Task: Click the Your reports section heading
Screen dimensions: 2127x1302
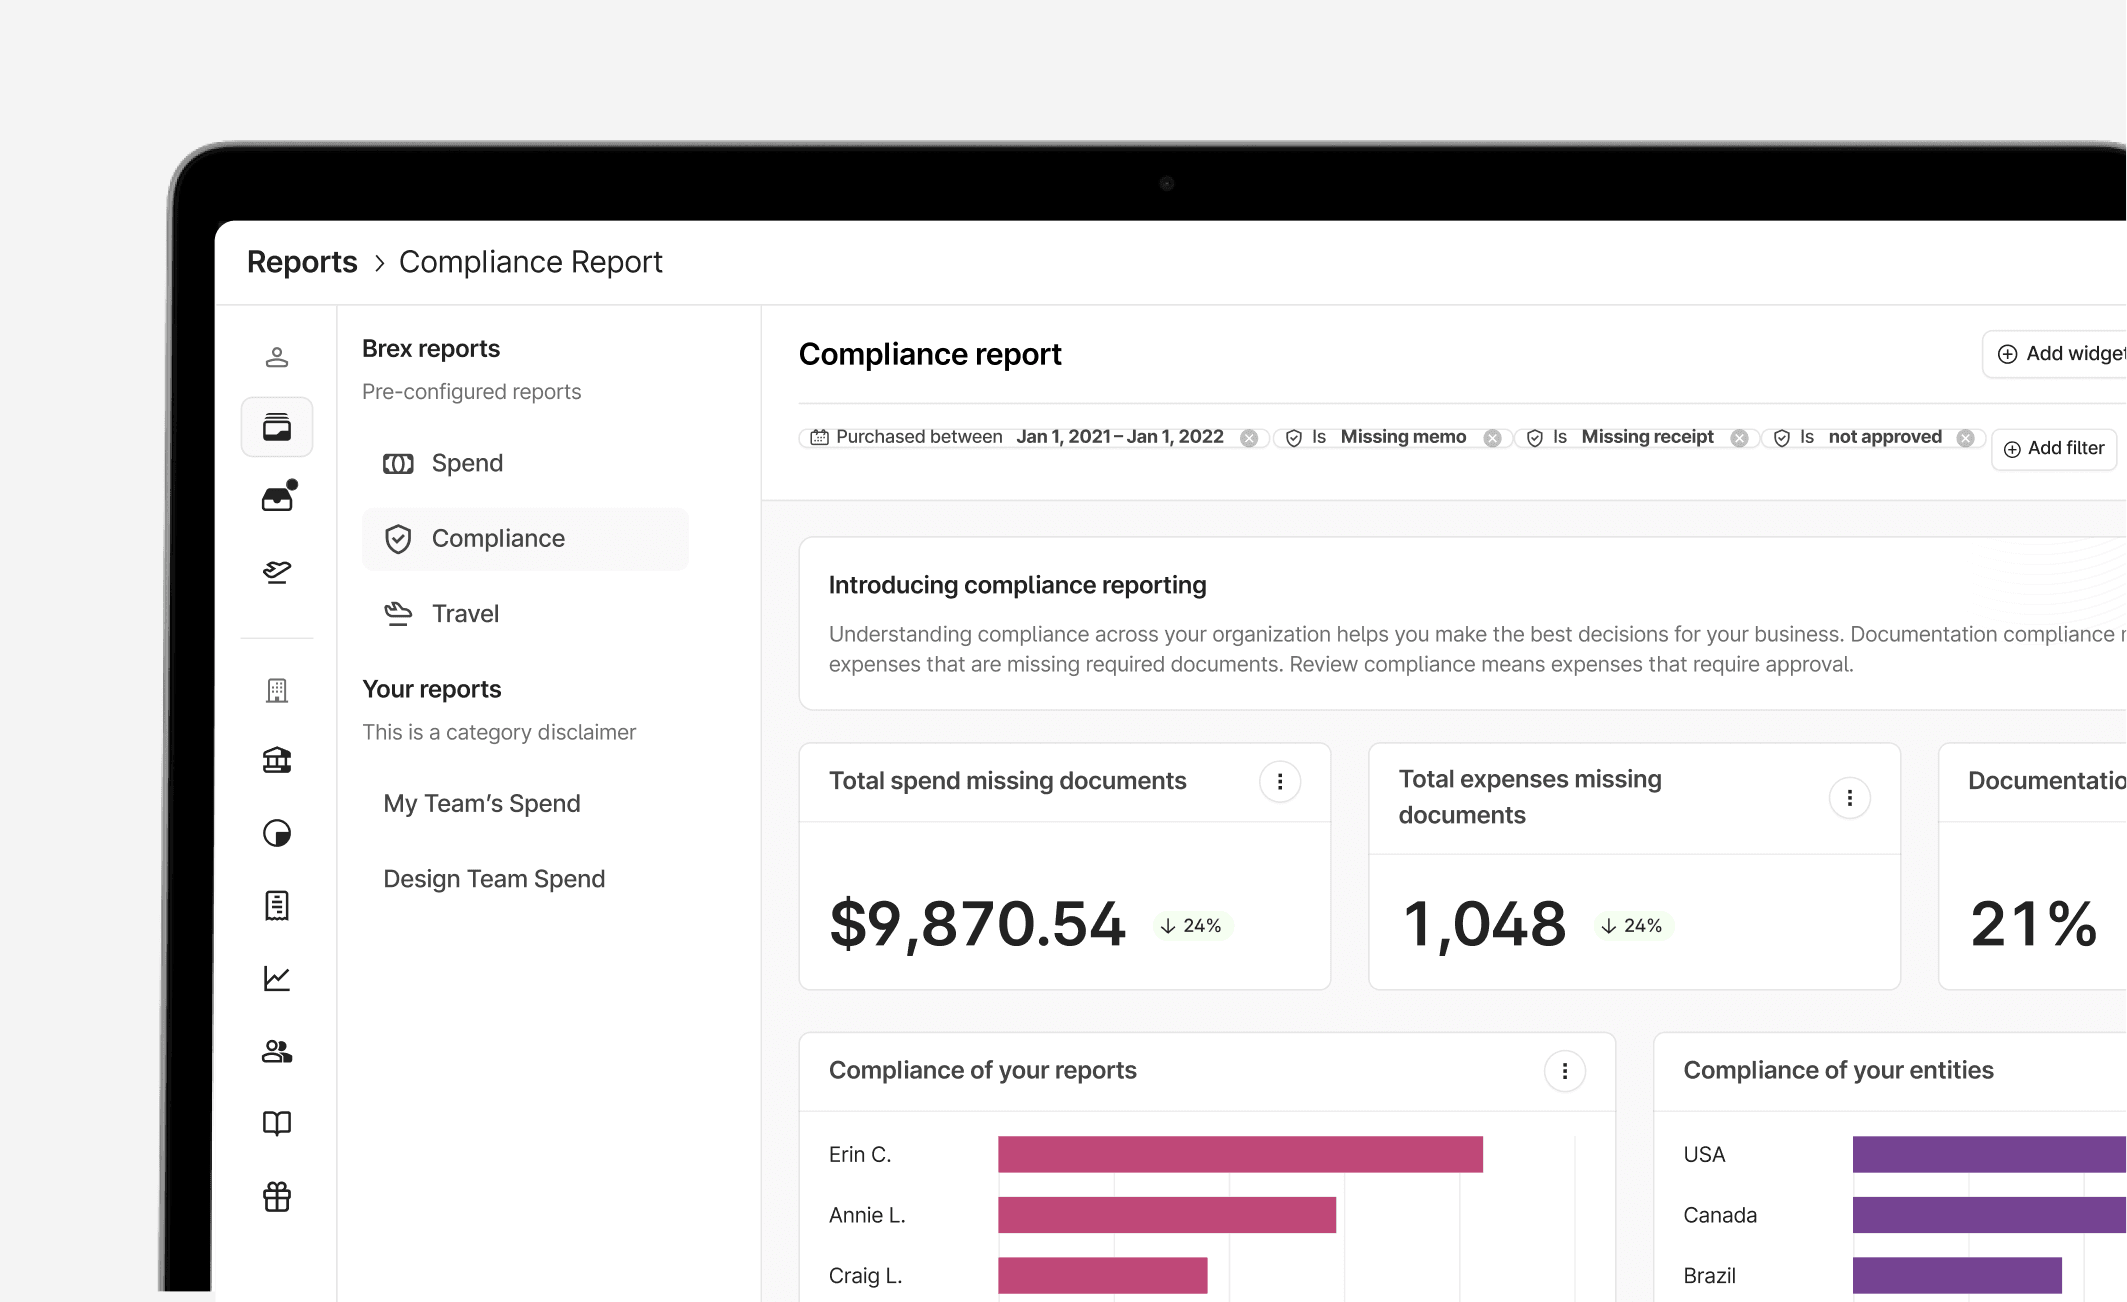Action: (x=431, y=690)
